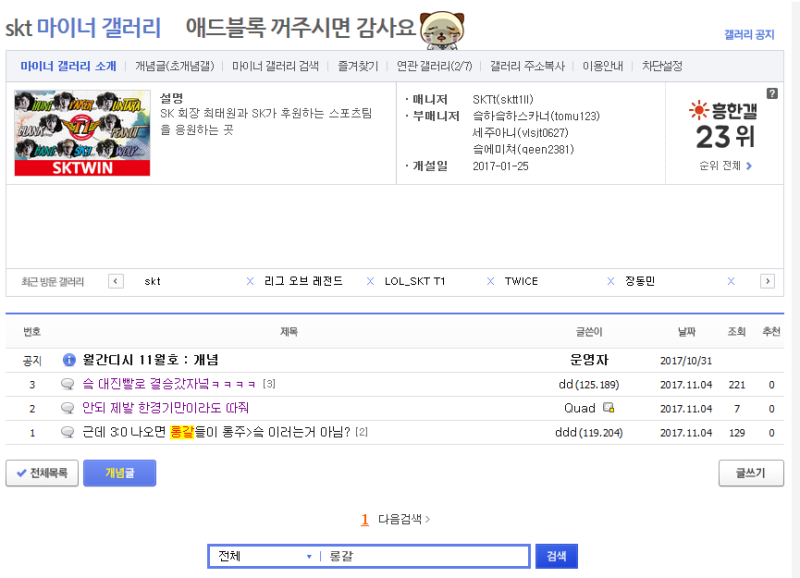Image resolution: width=800 pixels, height=578 pixels.
Task: Click the search keyword field containing 롱갈
Action: coord(427,556)
